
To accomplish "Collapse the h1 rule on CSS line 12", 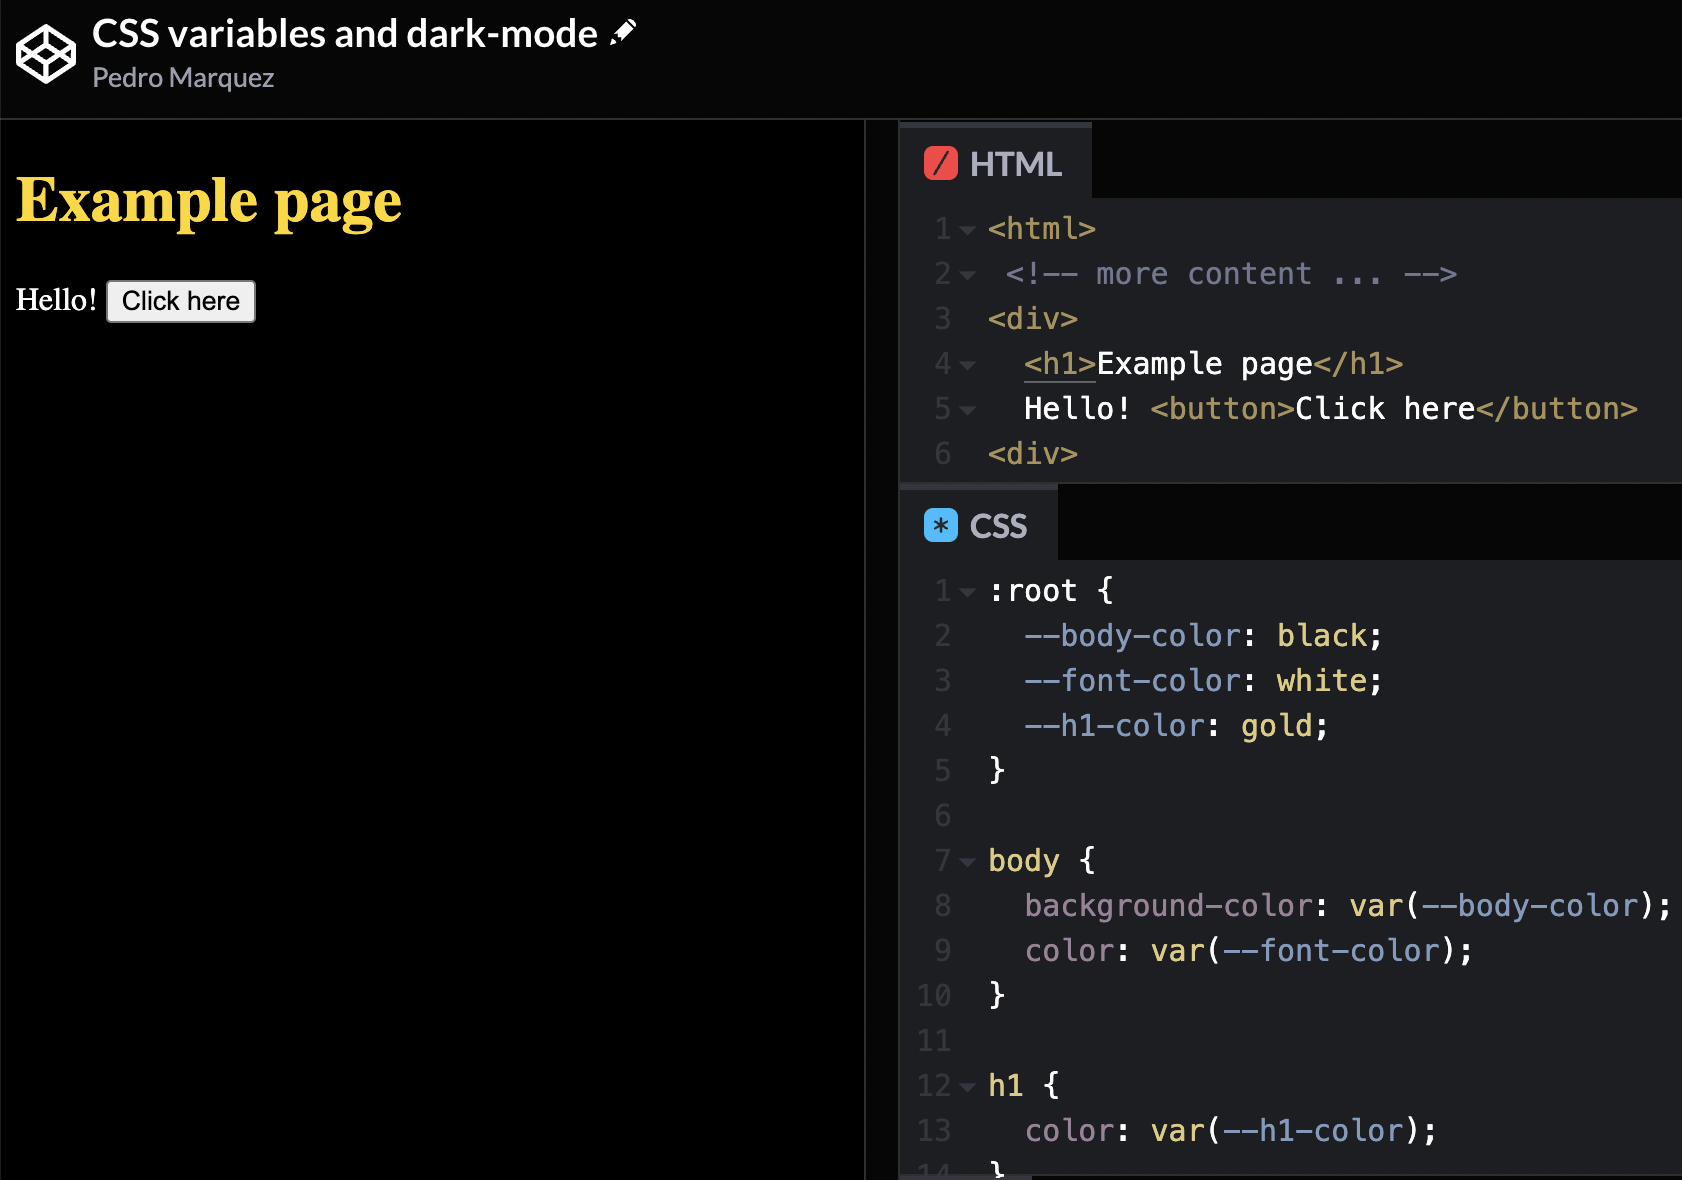I will pyautogui.click(x=966, y=1086).
